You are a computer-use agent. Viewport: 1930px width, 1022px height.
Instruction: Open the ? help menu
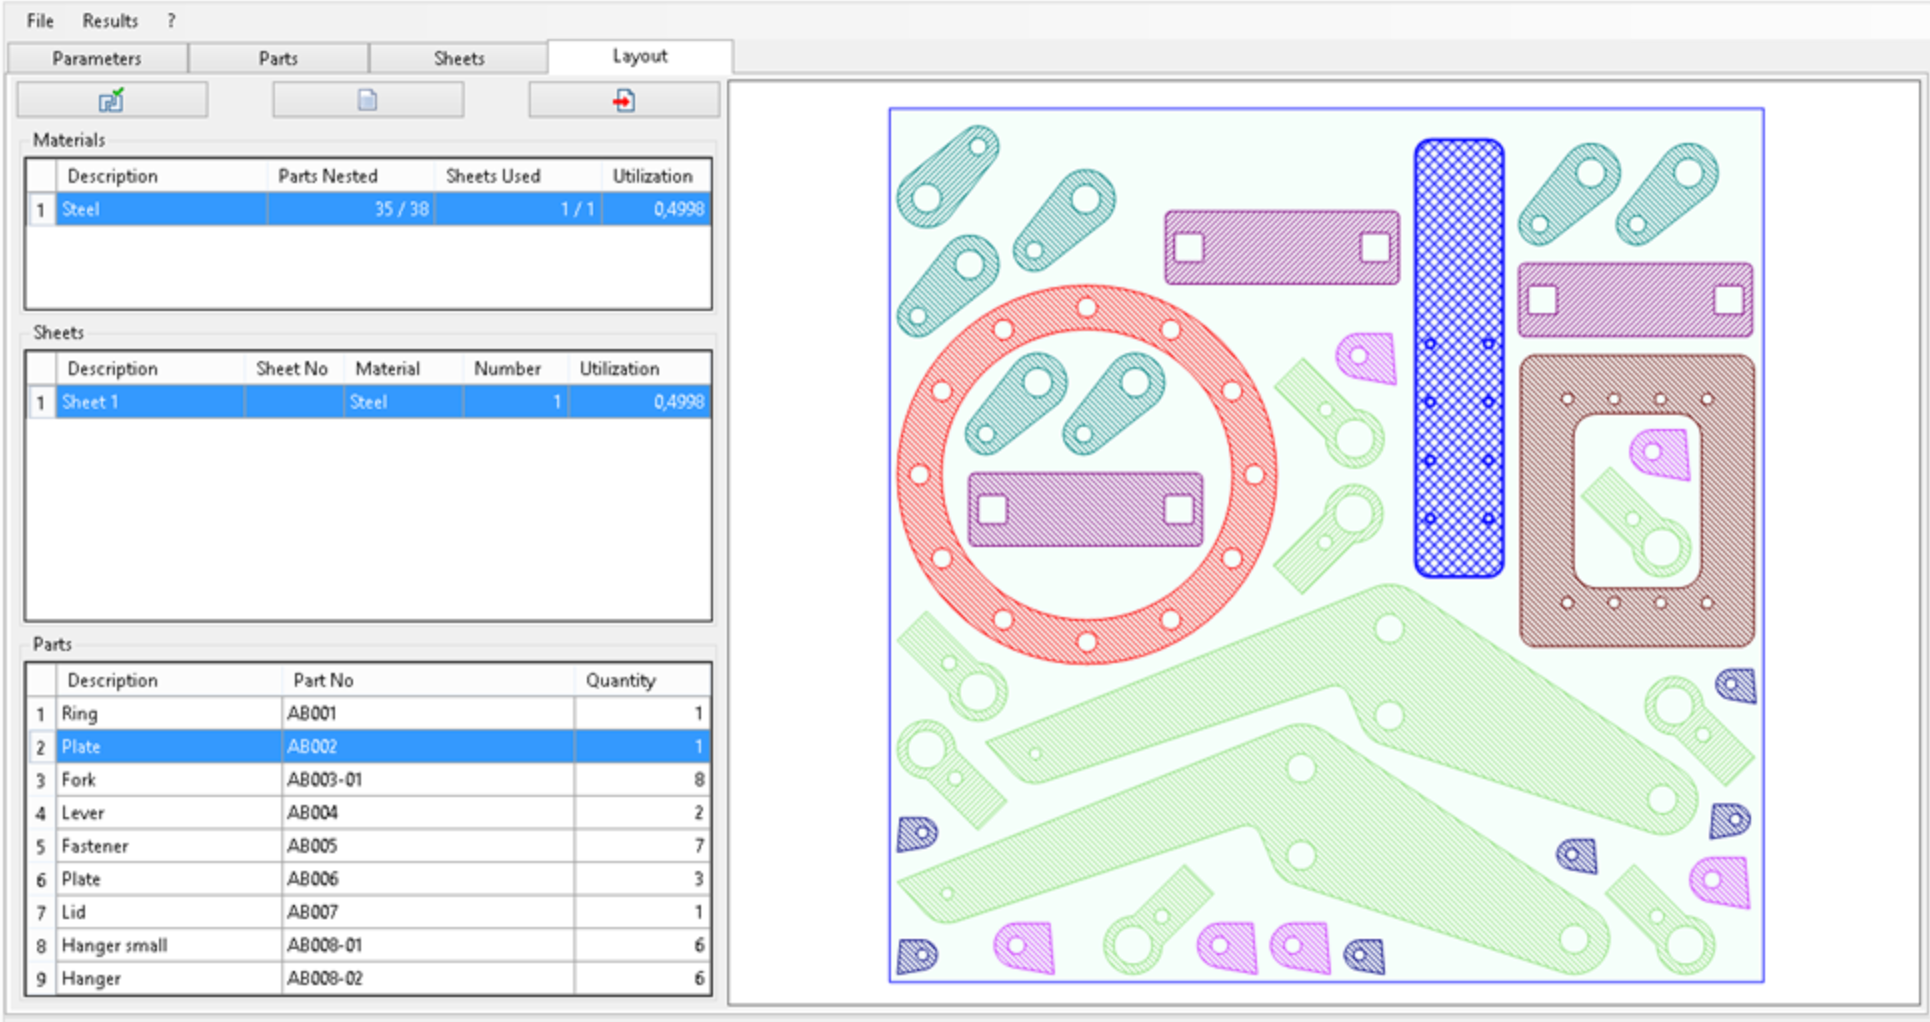point(171,20)
